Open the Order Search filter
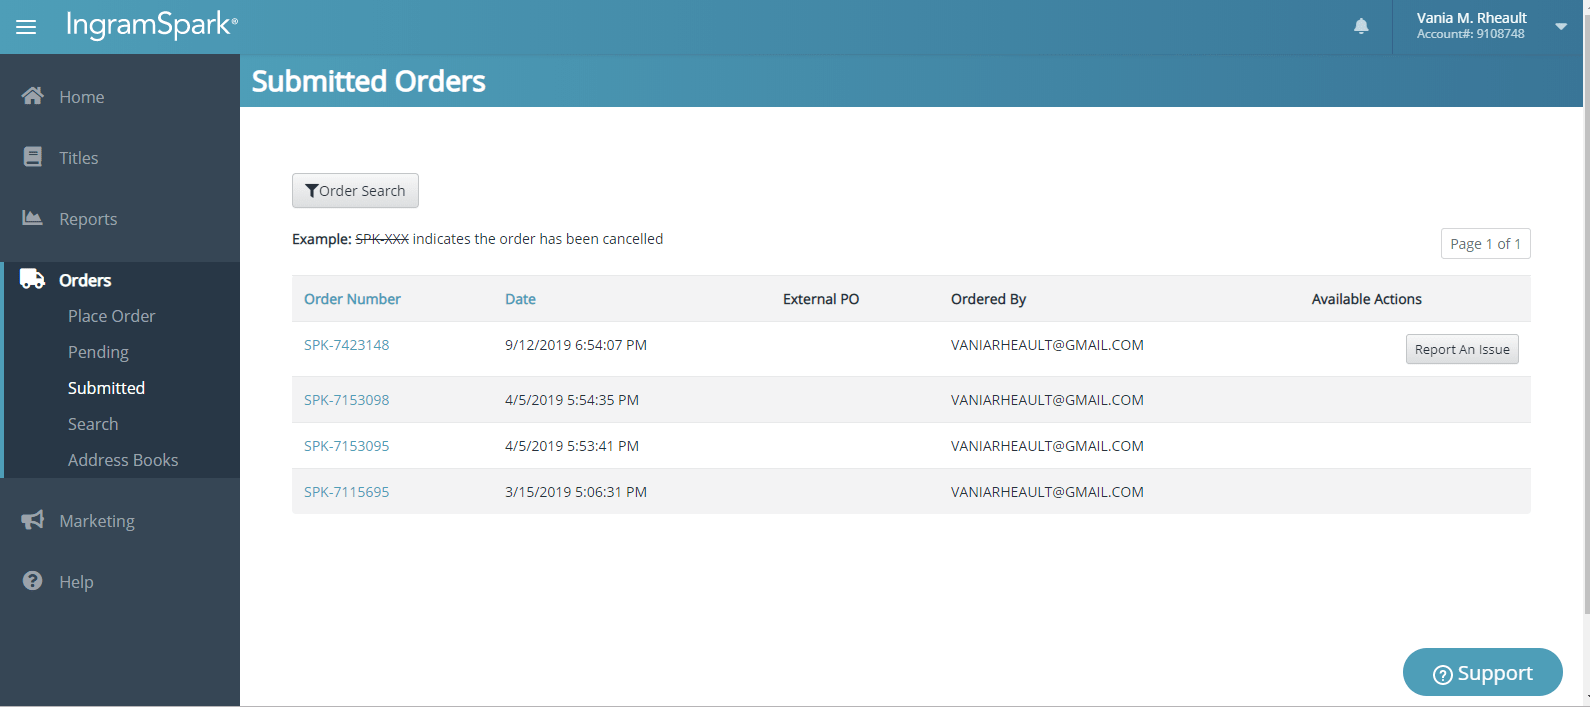This screenshot has height=708, width=1590. point(355,191)
